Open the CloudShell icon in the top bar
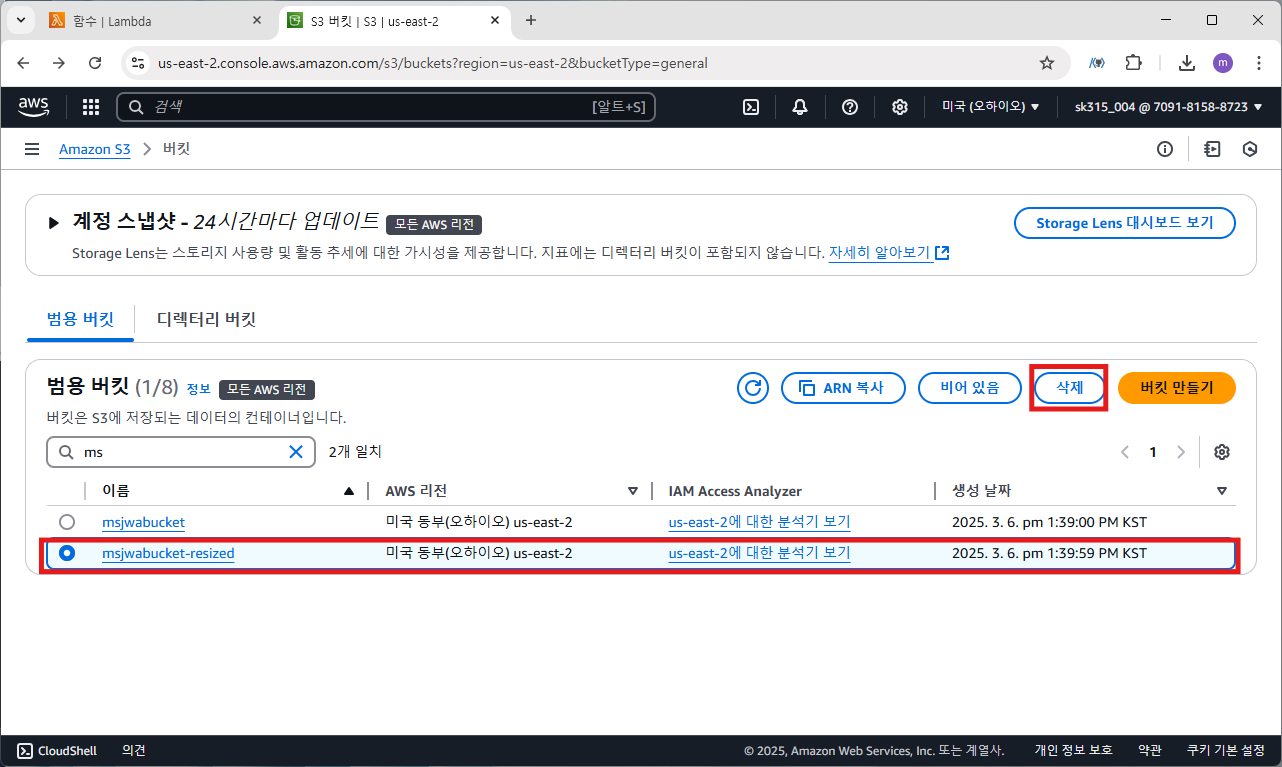 tap(751, 107)
